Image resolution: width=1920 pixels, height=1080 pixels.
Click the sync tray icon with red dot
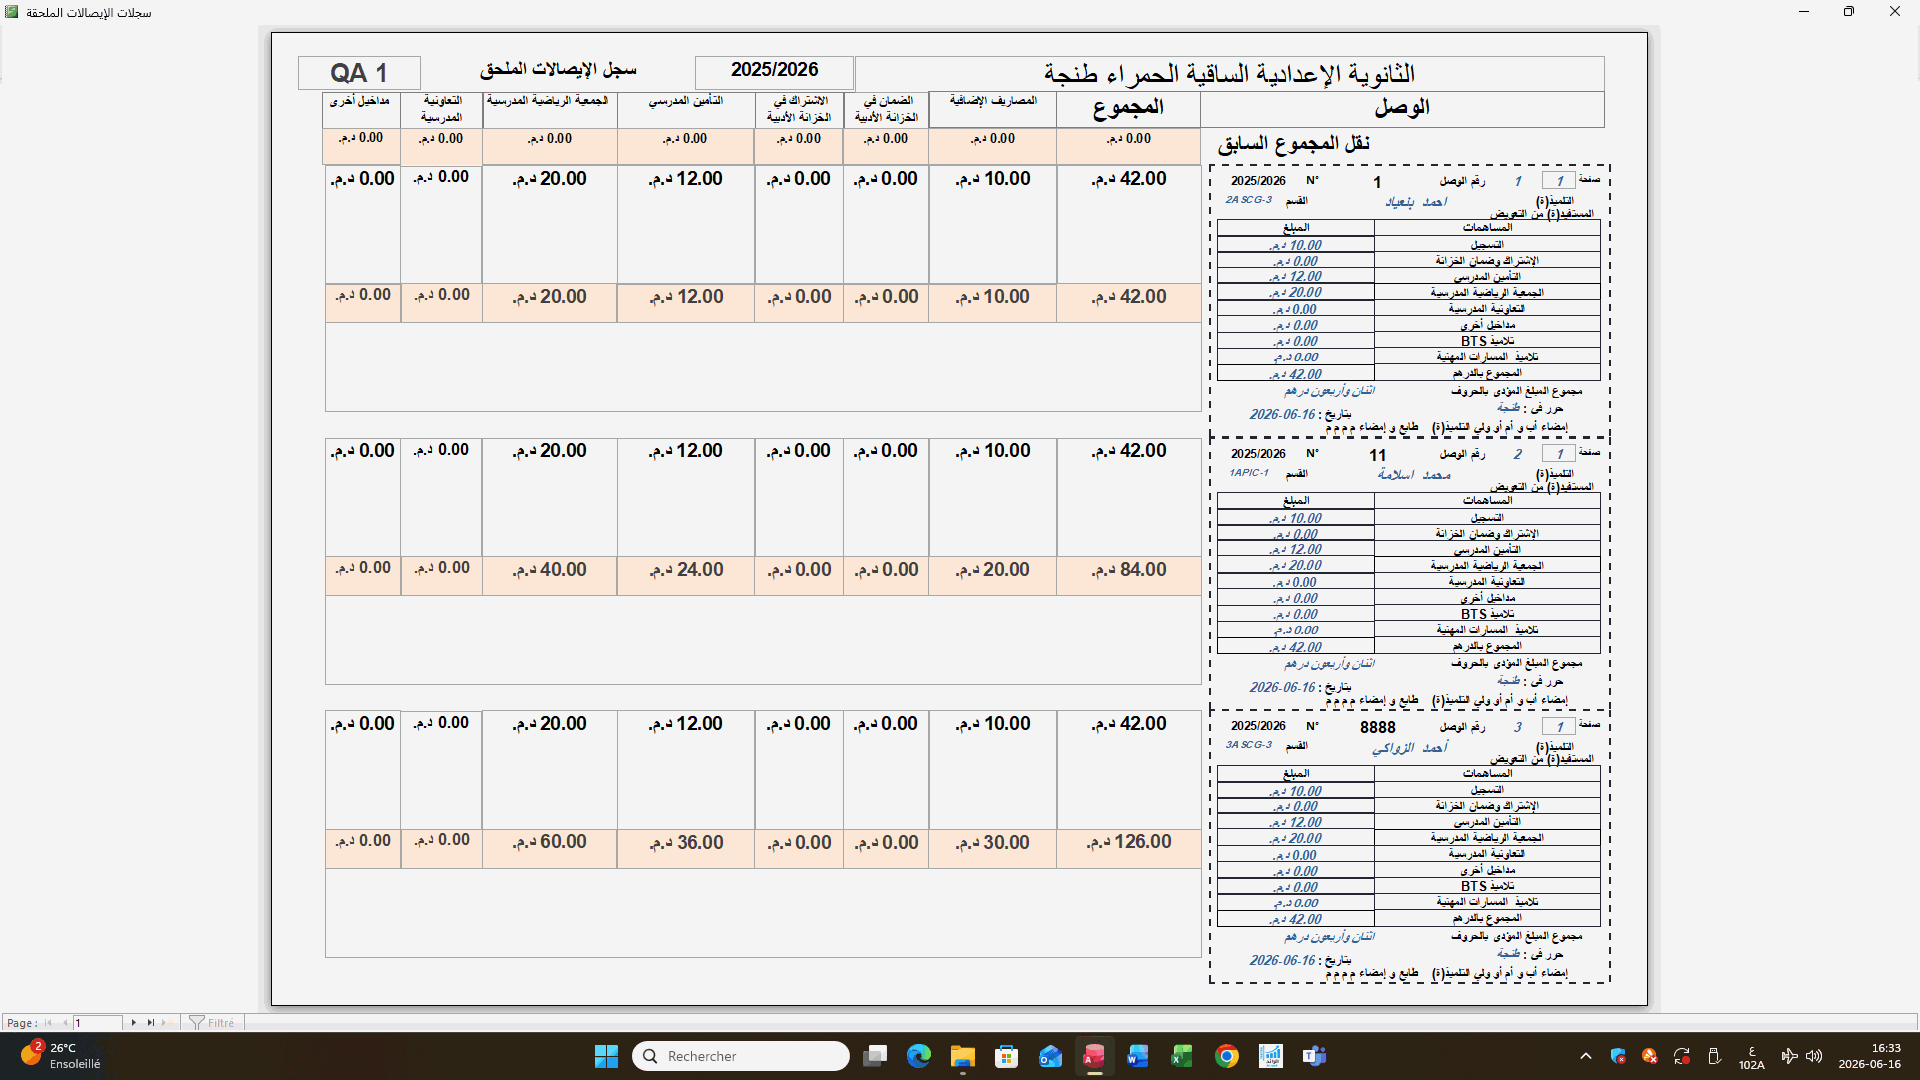tap(1682, 1056)
